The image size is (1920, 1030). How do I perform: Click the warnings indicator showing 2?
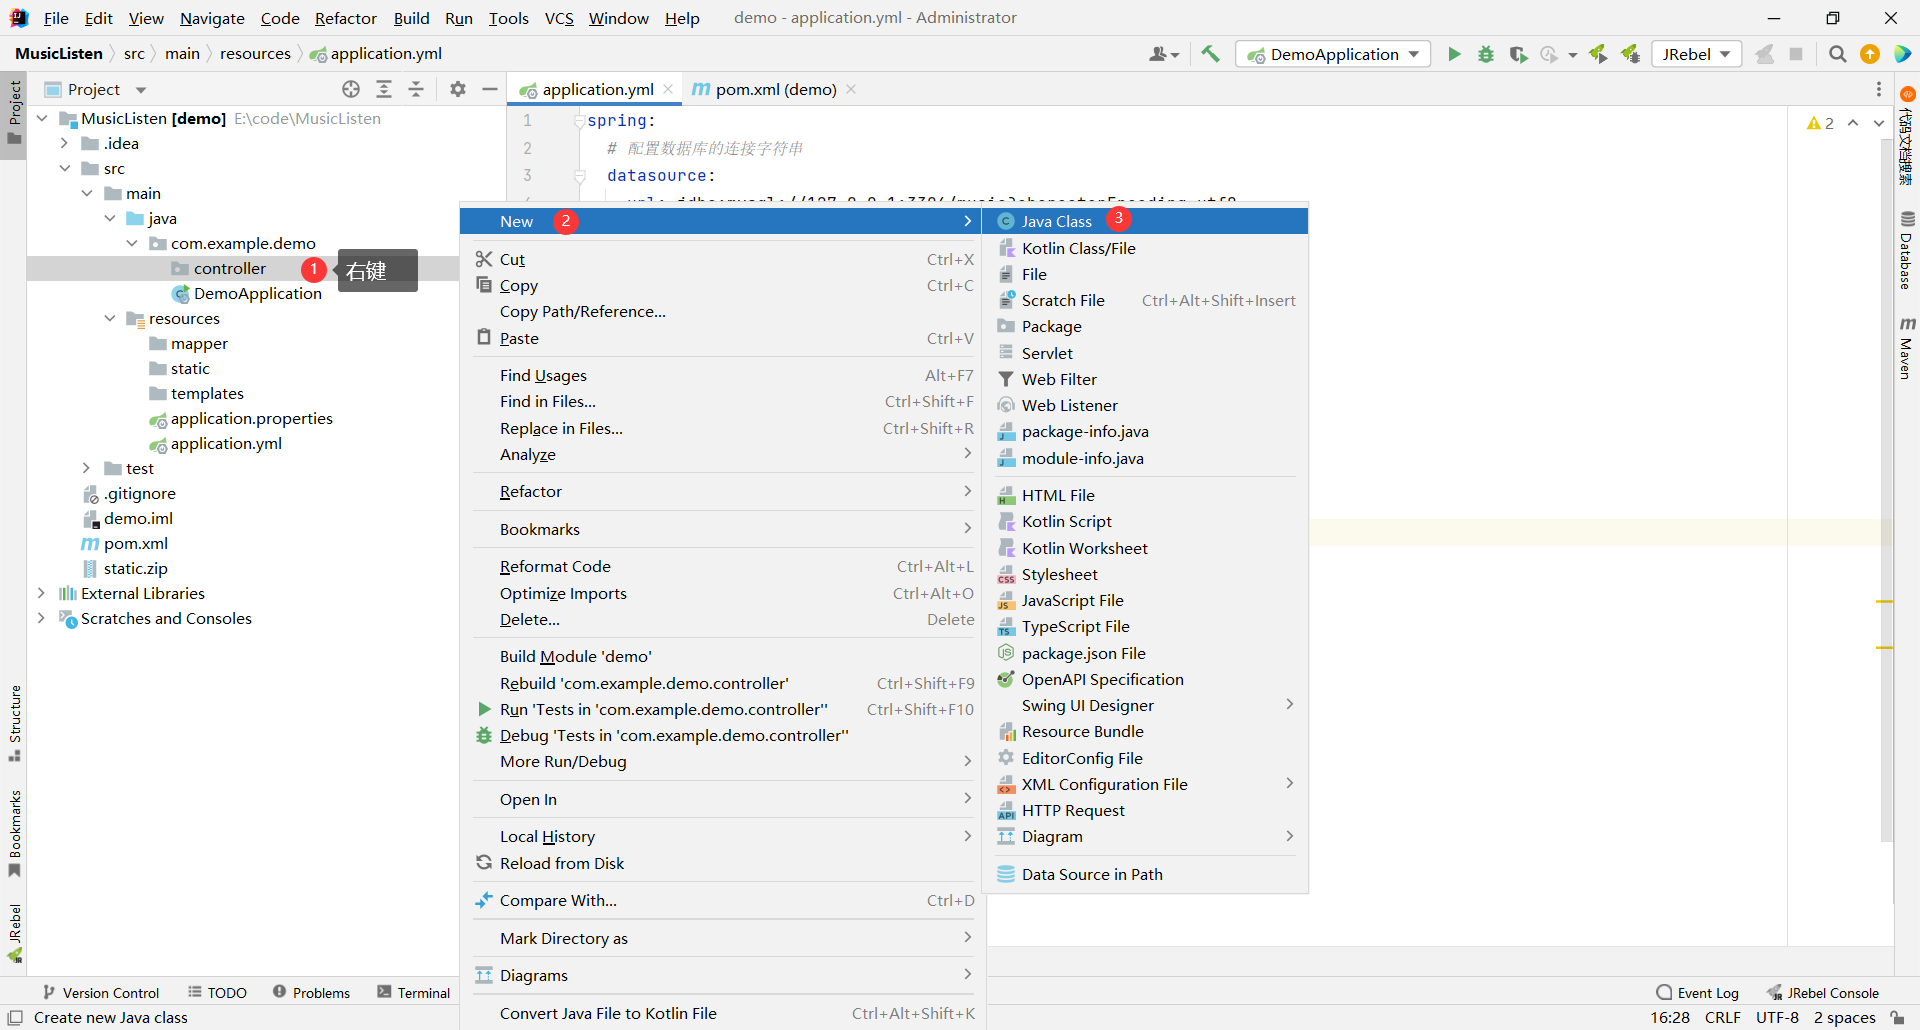[1820, 123]
